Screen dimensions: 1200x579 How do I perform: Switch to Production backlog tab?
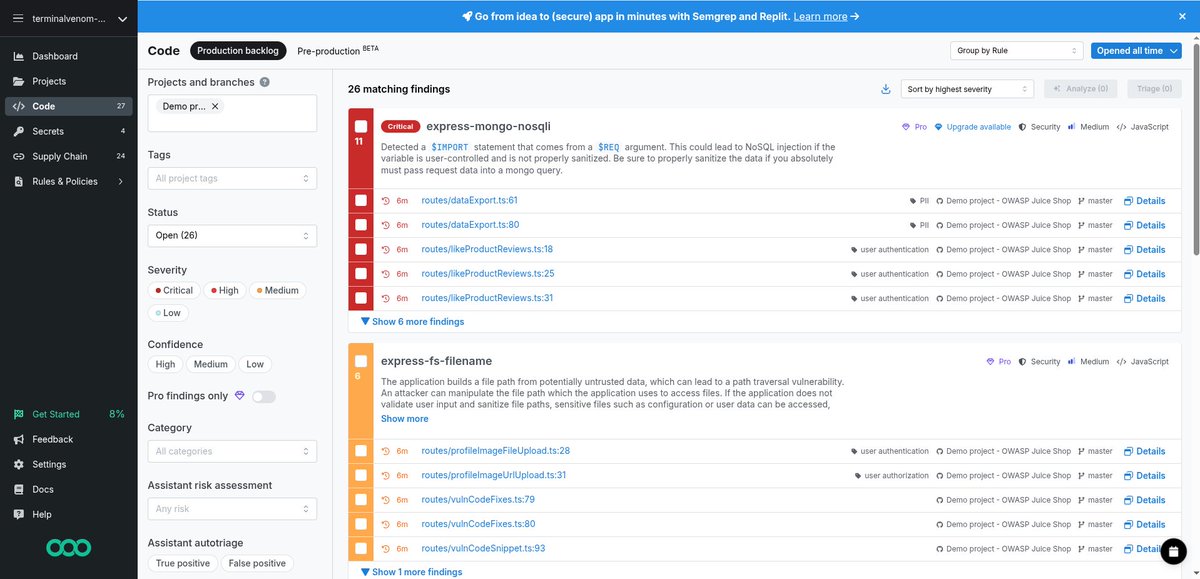(x=239, y=50)
